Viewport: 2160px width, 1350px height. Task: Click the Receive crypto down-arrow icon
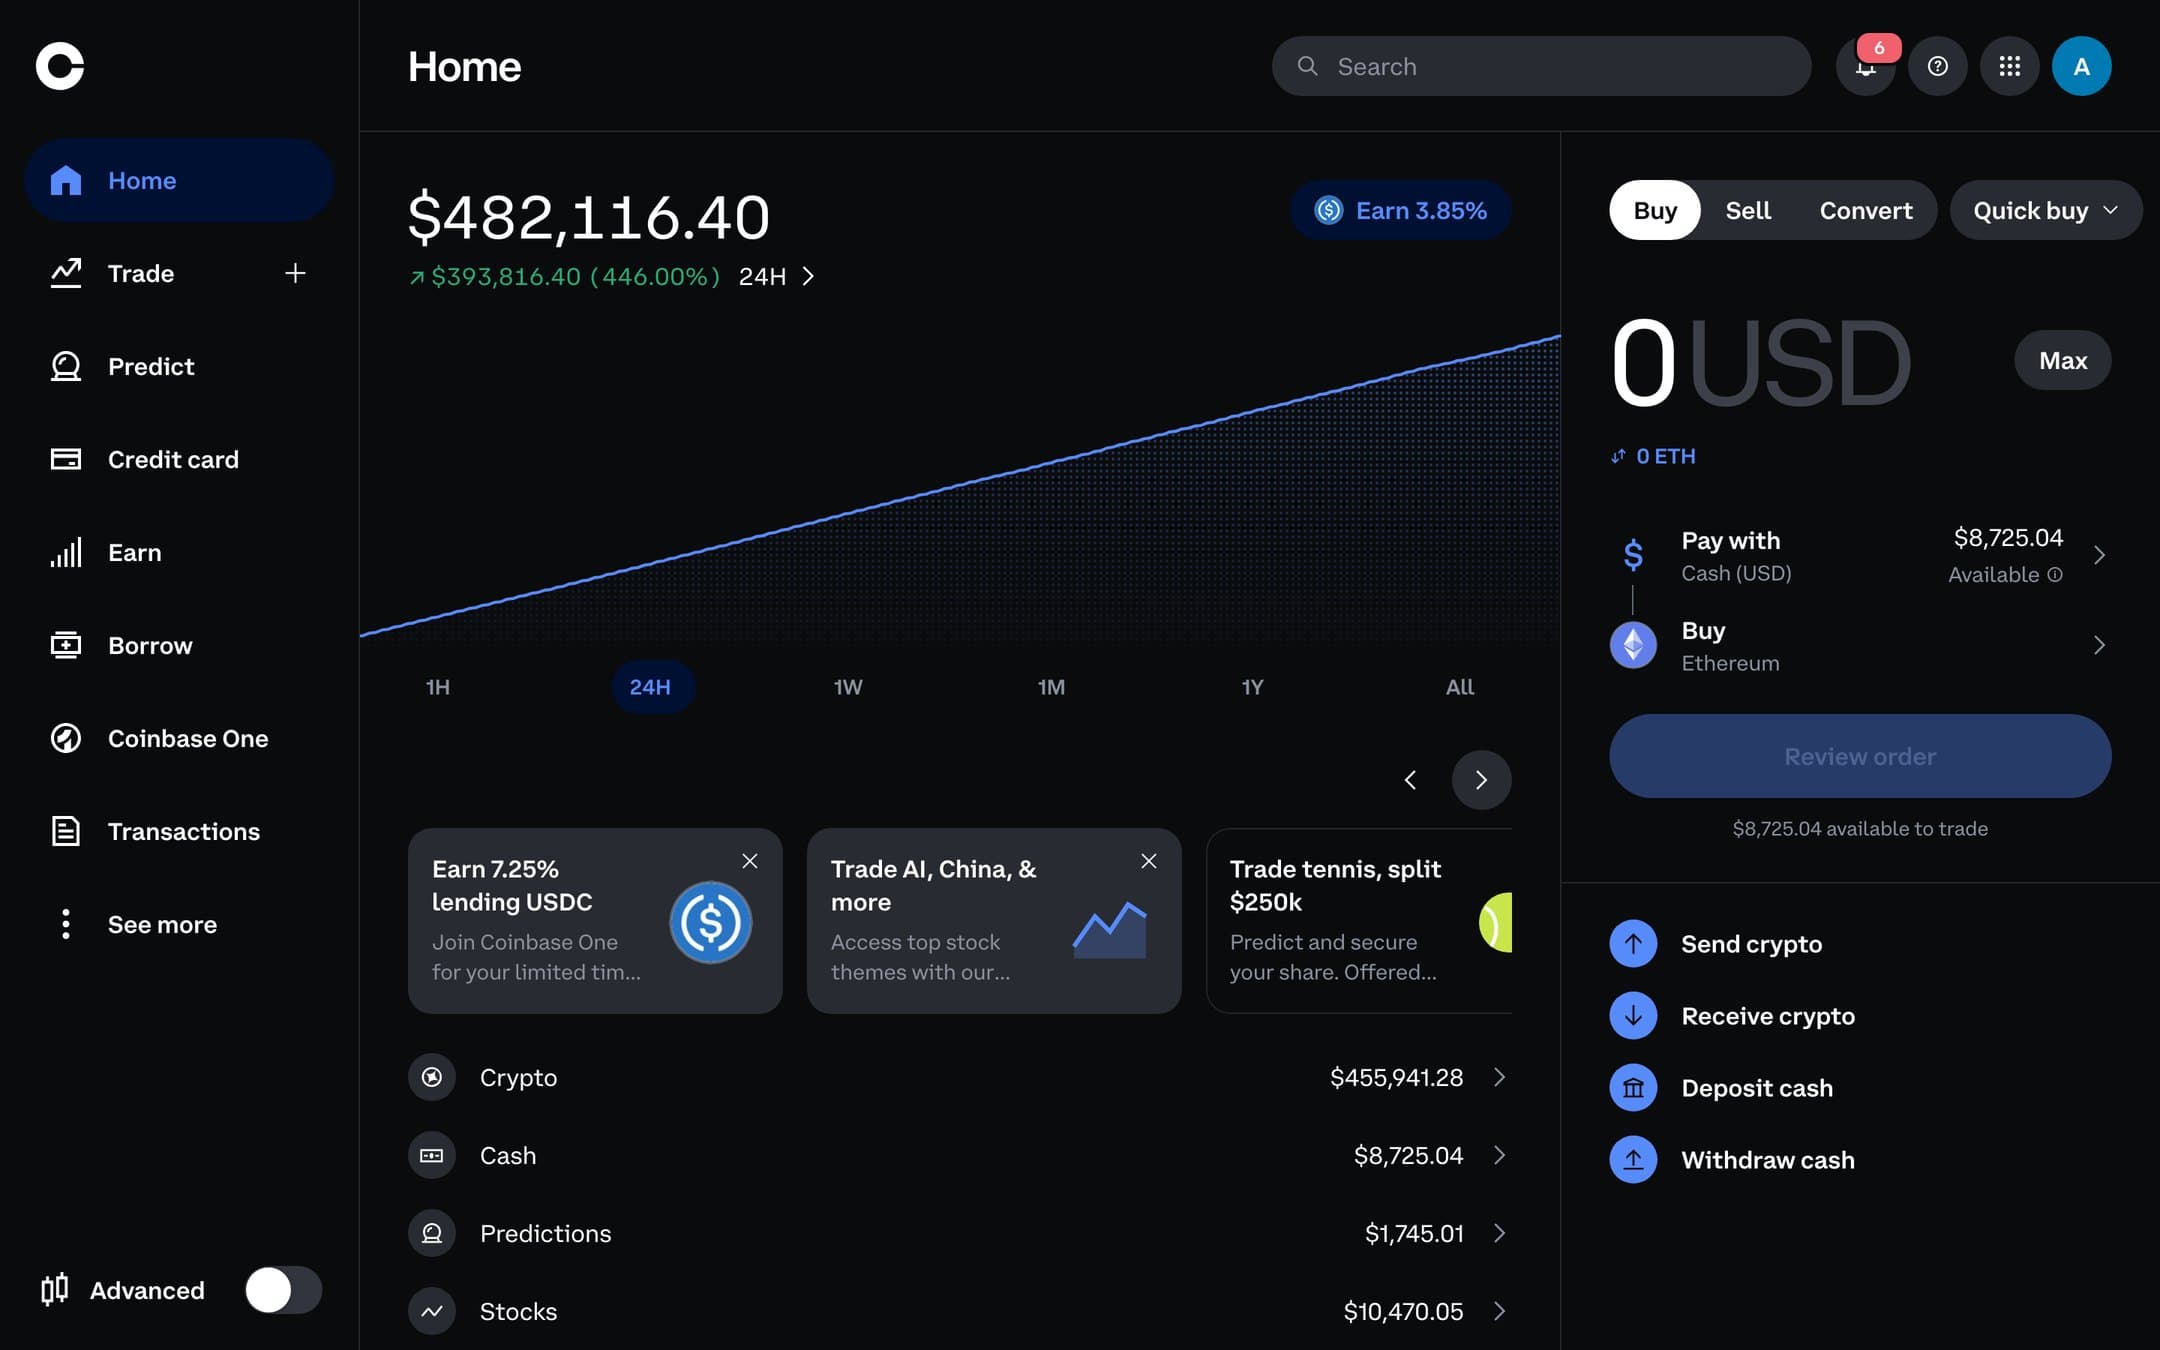[1633, 1016]
